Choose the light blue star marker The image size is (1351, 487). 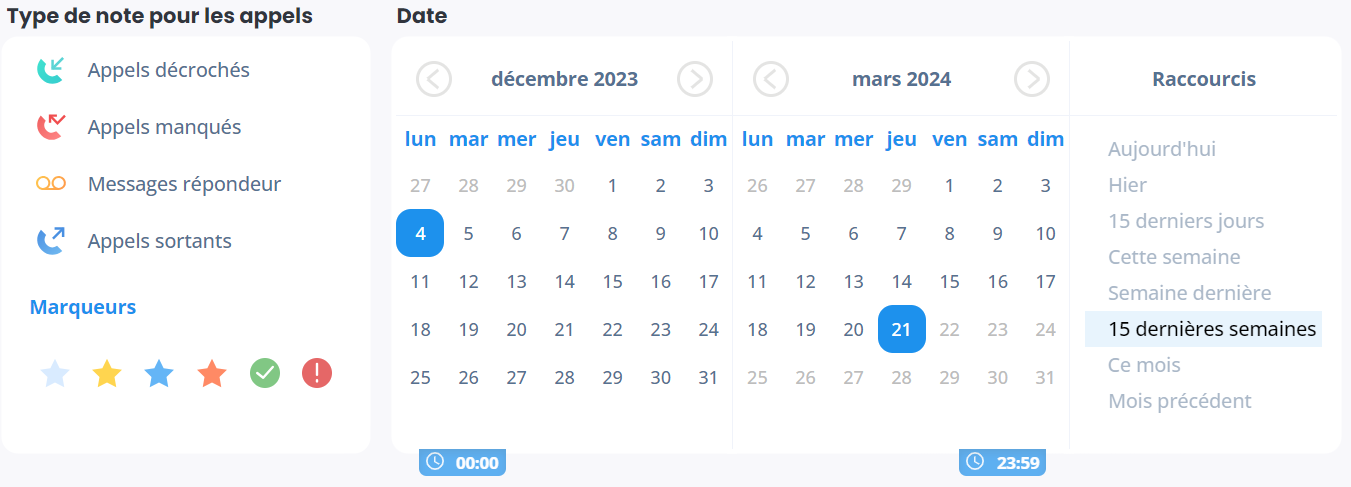55,374
